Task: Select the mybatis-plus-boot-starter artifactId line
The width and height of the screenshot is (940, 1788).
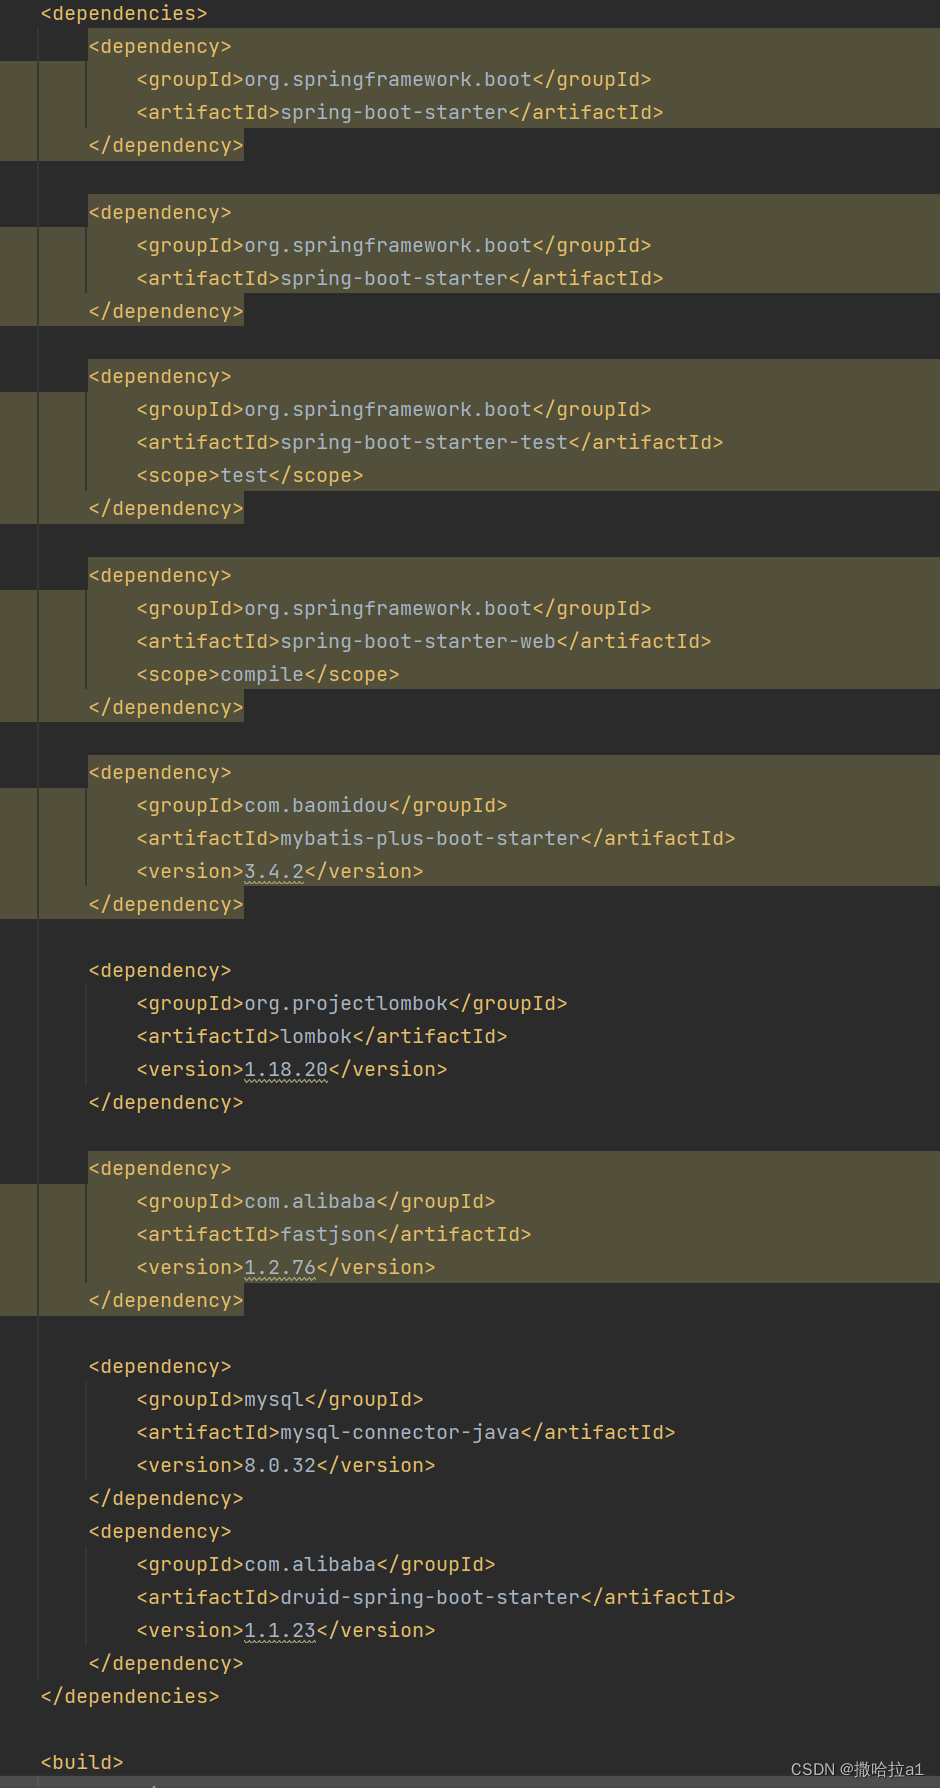Action: tap(436, 839)
